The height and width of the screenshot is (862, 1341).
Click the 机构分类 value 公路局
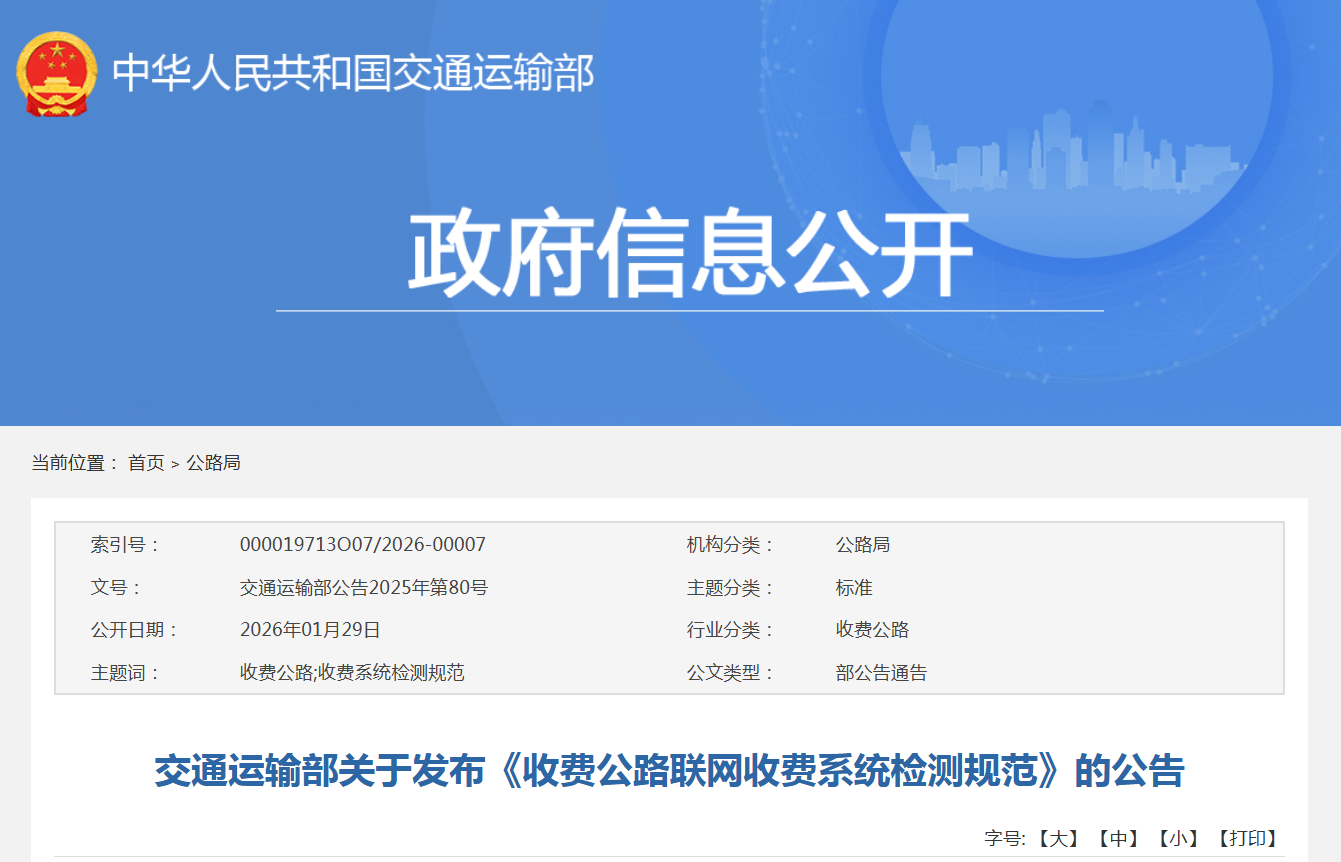pos(862,545)
